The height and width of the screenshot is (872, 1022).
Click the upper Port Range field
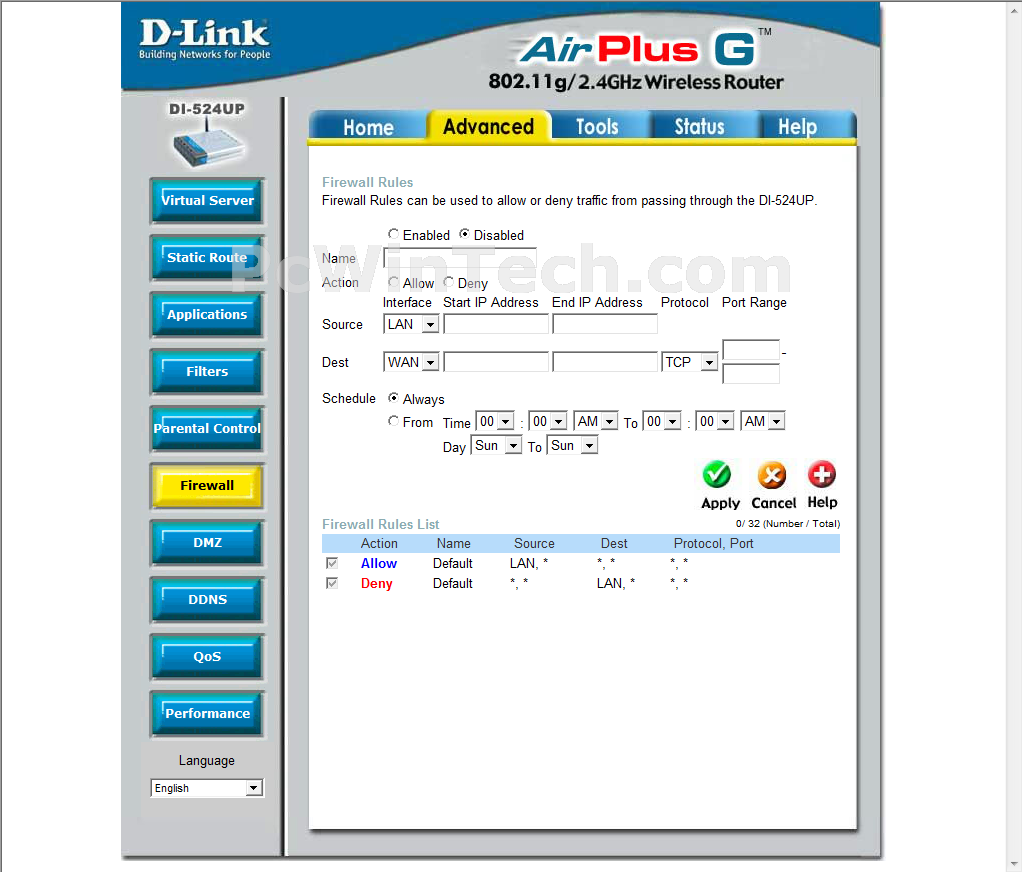coord(751,350)
